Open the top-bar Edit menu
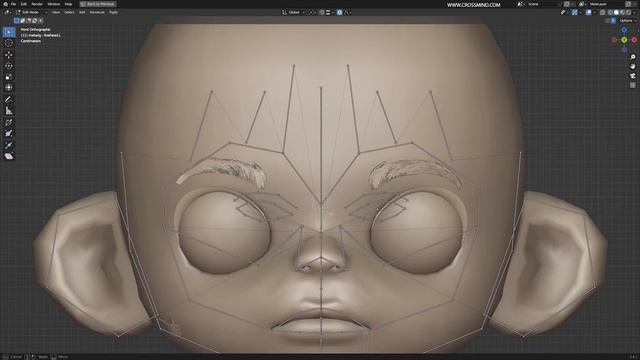The width and height of the screenshot is (640, 360). [x=24, y=4]
